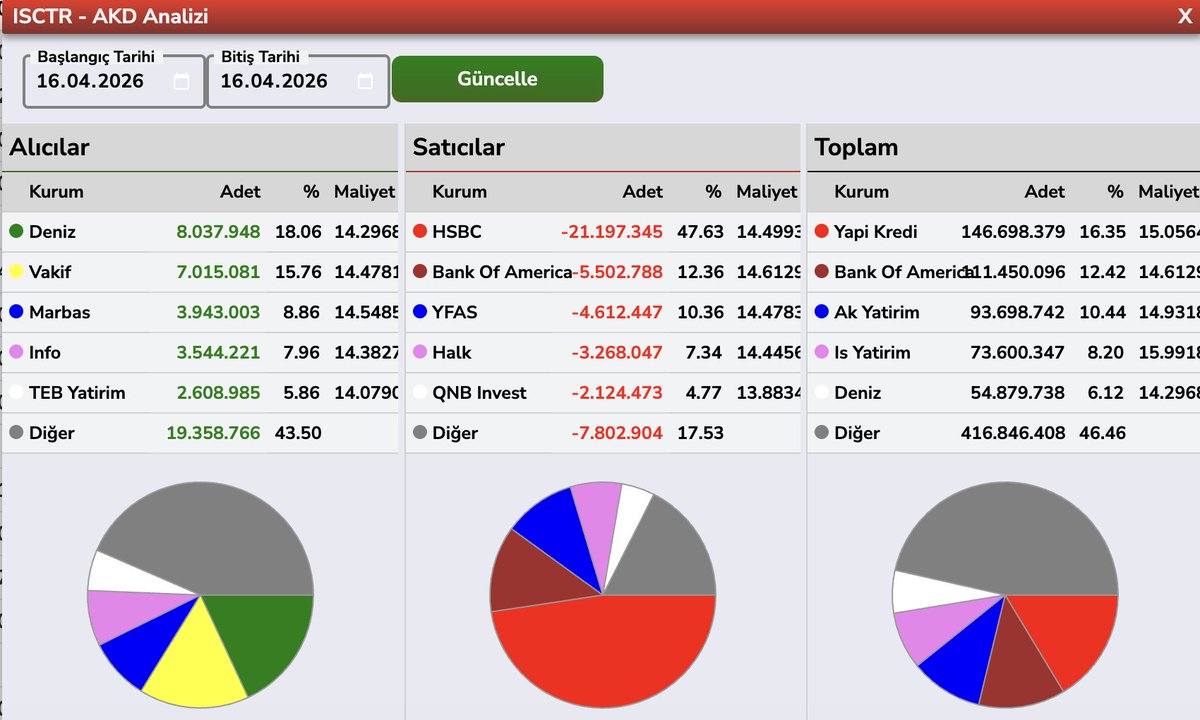Viewport: 1200px width, 720px height.
Task: Open calendar picker in Bitiş Tarihi field
Action: pyautogui.click(x=365, y=82)
